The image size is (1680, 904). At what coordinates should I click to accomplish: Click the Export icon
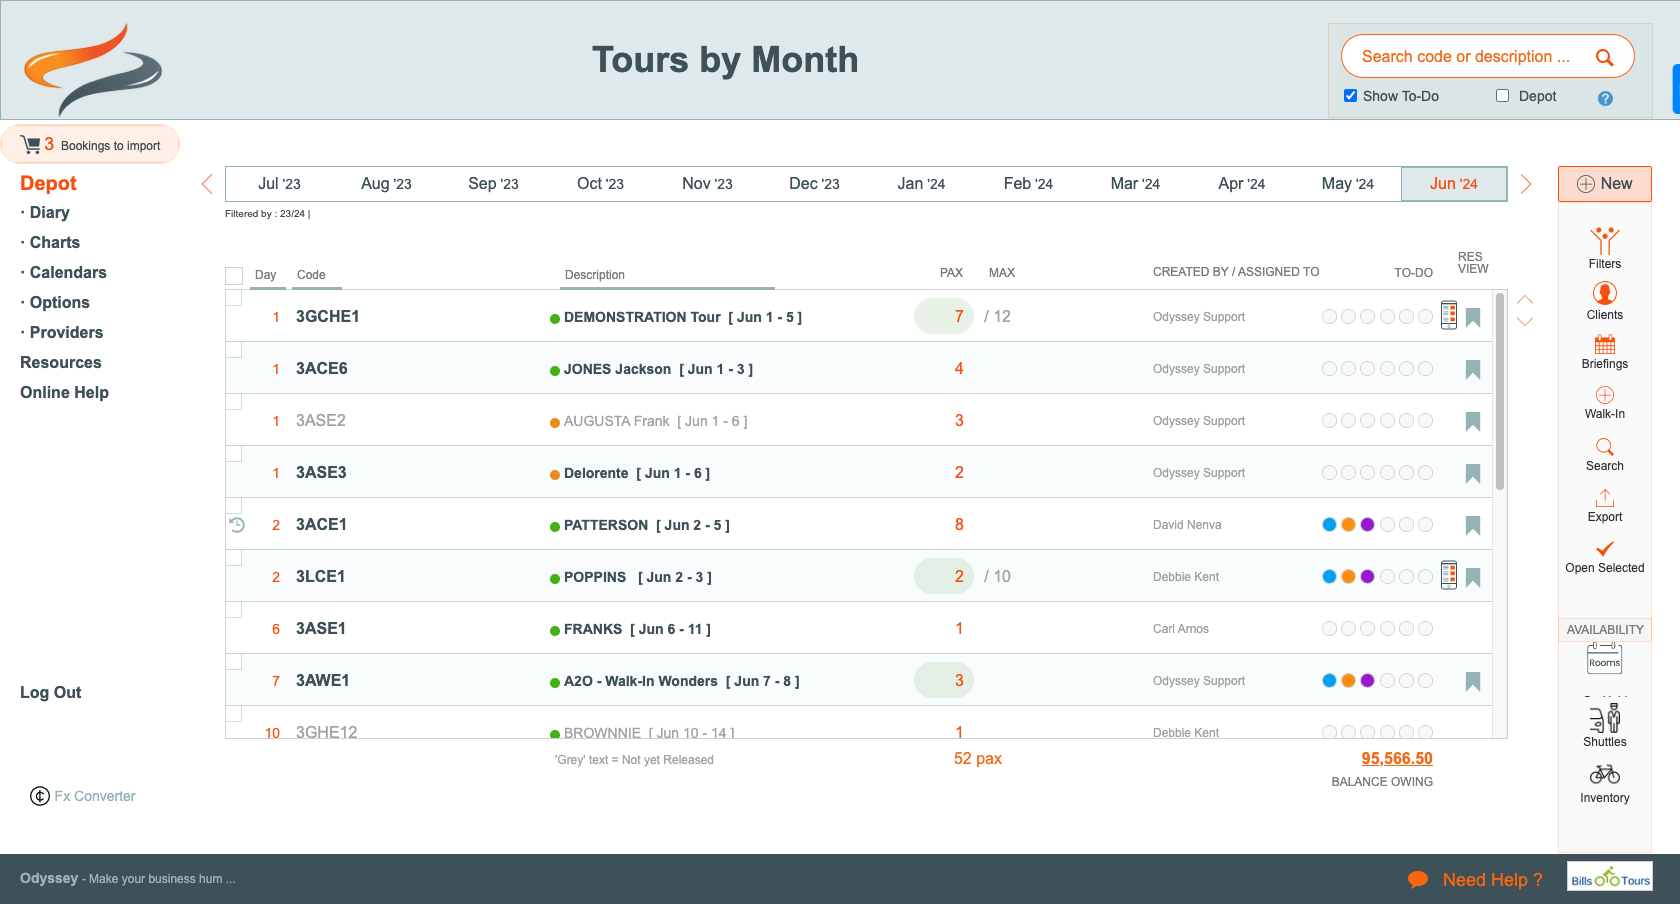click(x=1604, y=498)
